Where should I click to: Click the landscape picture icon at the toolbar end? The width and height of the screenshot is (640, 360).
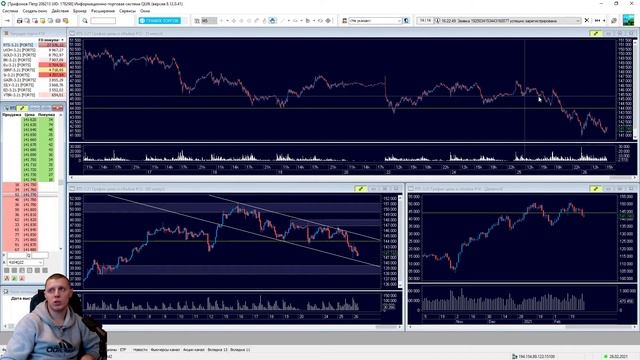click(x=629, y=20)
